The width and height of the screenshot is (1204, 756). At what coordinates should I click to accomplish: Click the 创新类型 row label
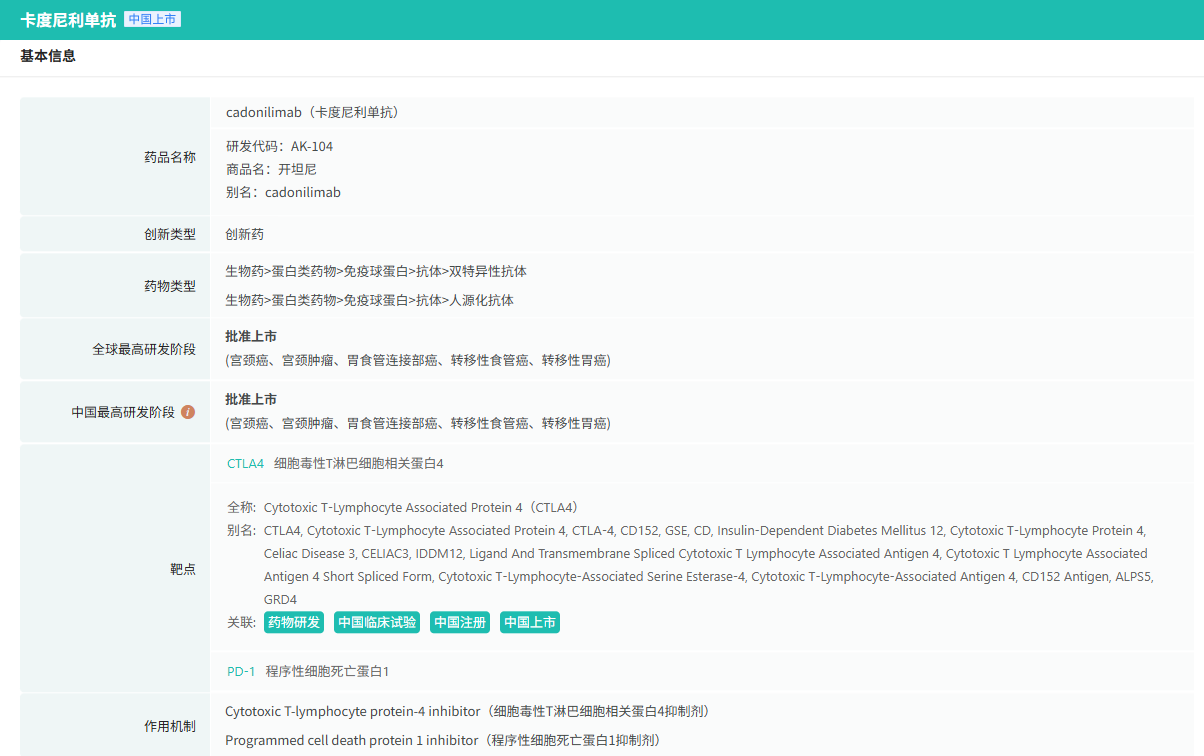pyautogui.click(x=170, y=234)
